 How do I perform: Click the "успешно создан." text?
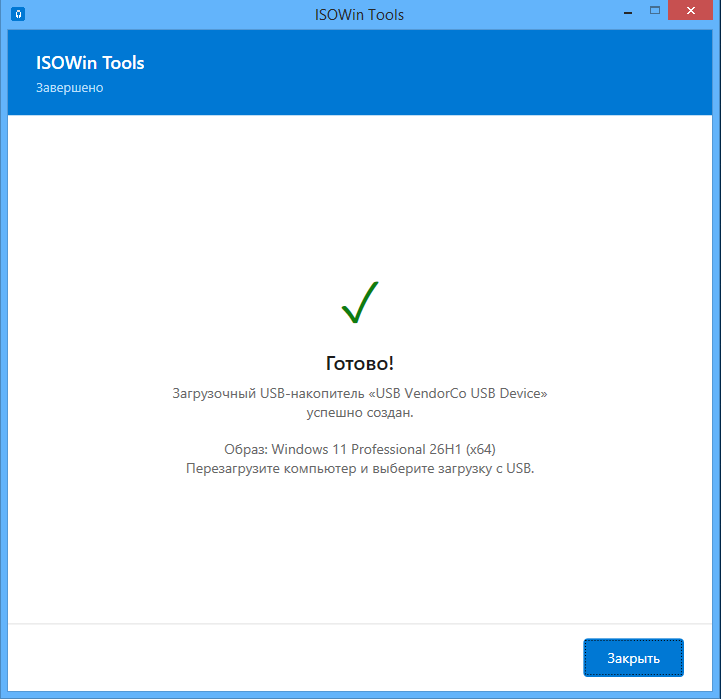coord(360,413)
